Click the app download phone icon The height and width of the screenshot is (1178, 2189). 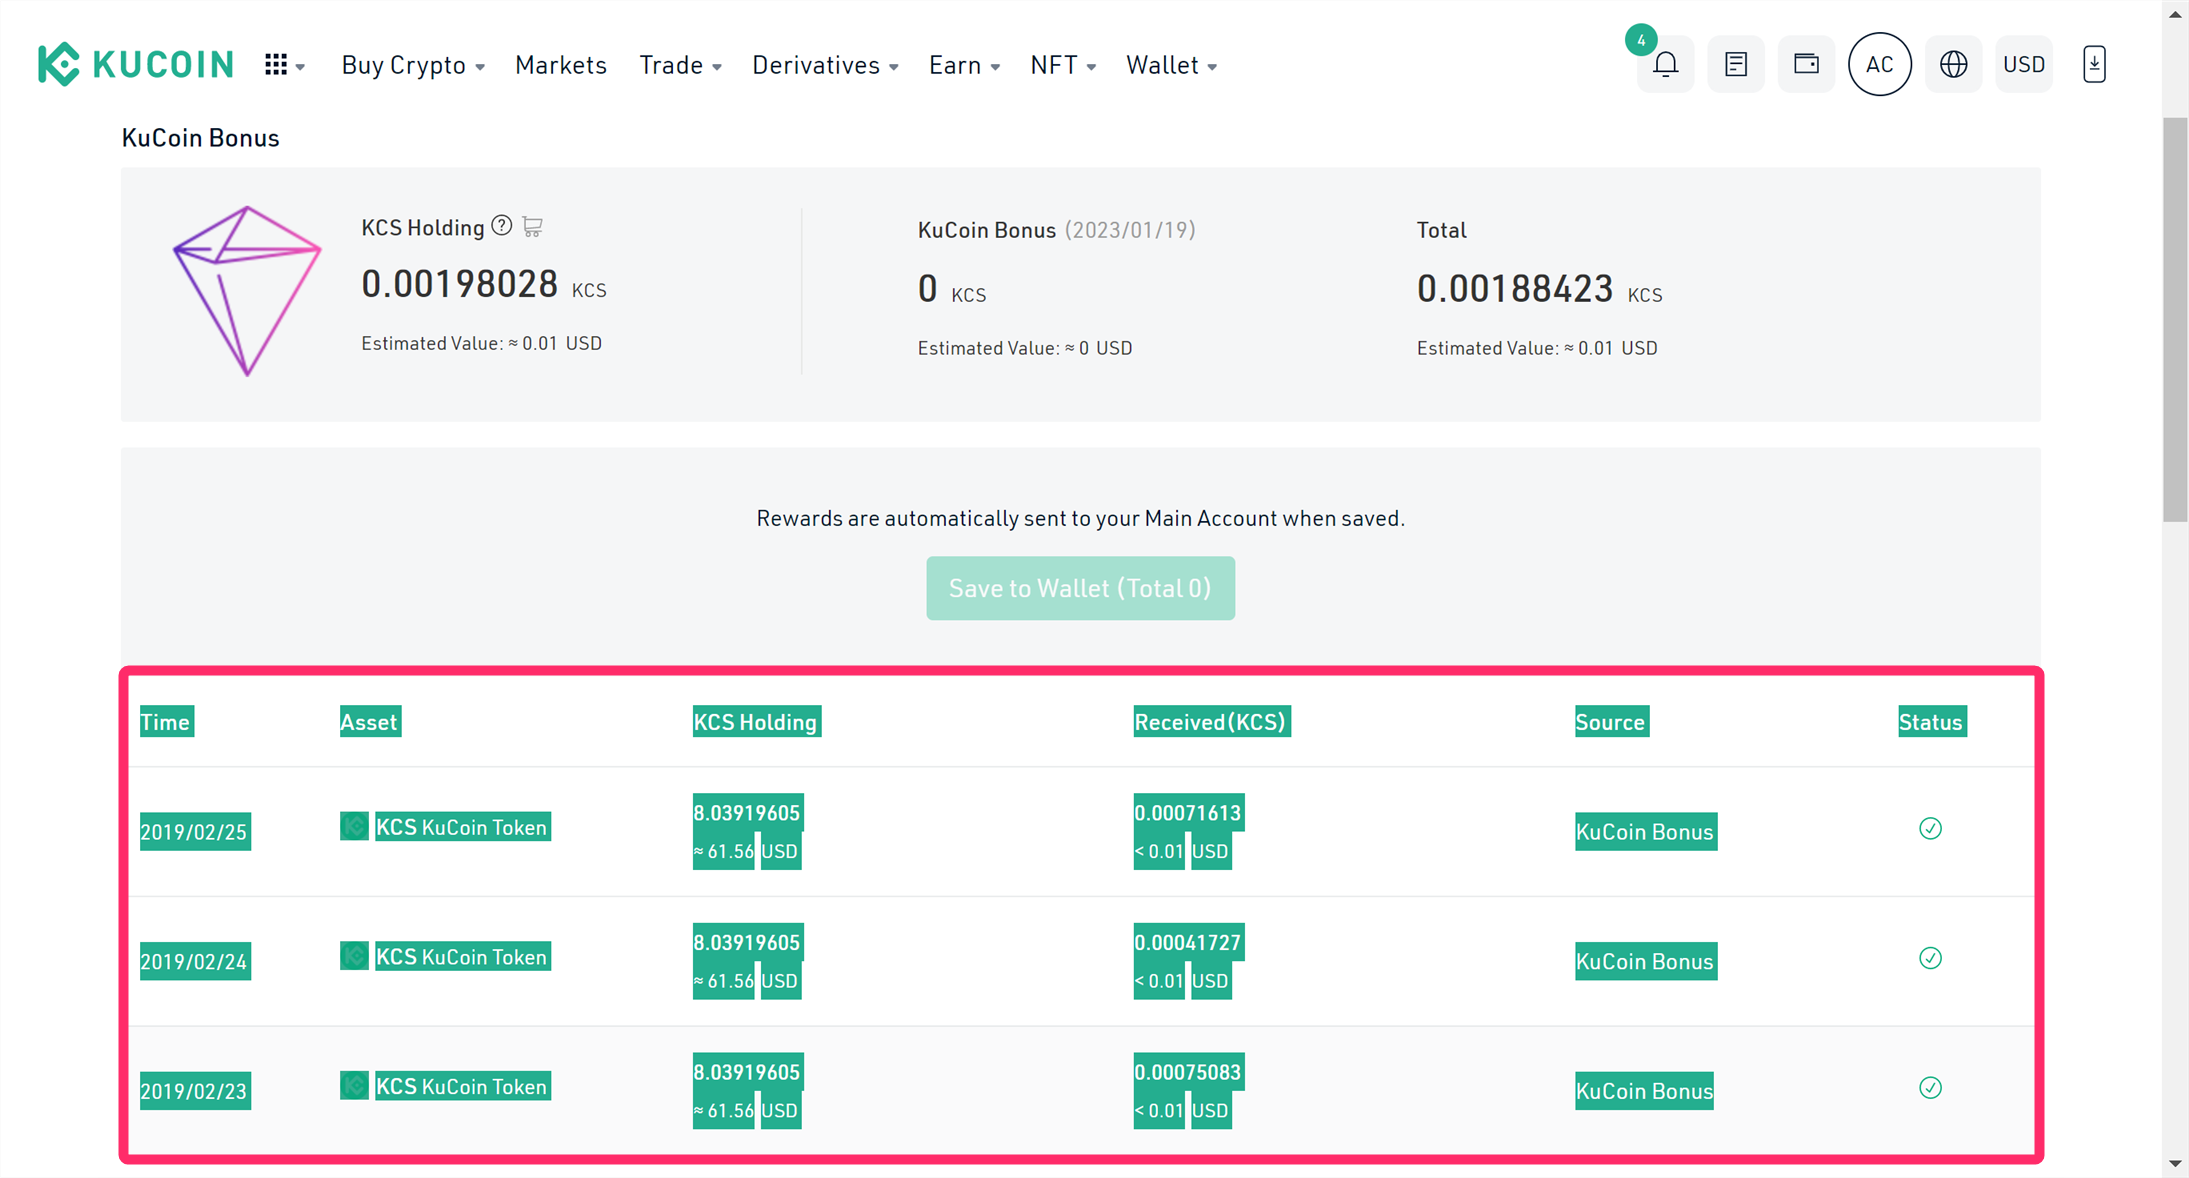click(2094, 65)
